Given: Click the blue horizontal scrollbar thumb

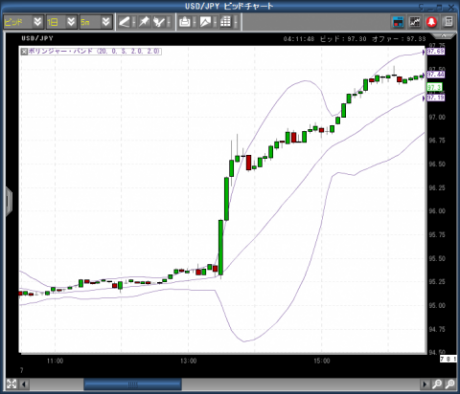Looking at the screenshot, I should tap(133, 384).
